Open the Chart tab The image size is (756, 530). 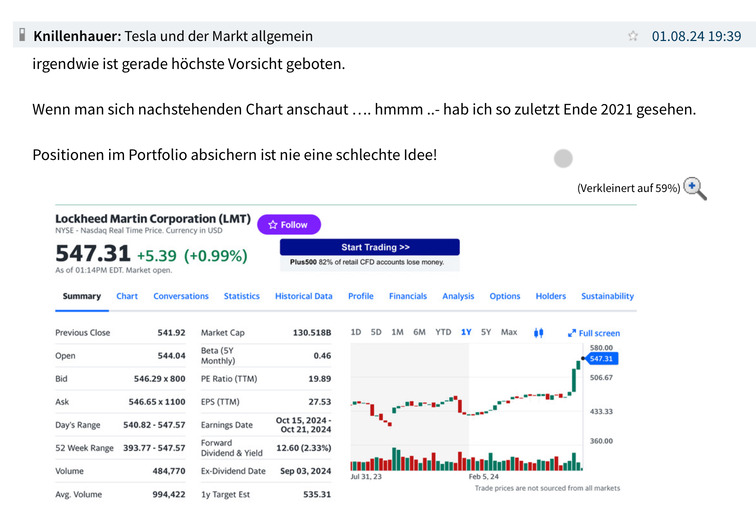127,296
